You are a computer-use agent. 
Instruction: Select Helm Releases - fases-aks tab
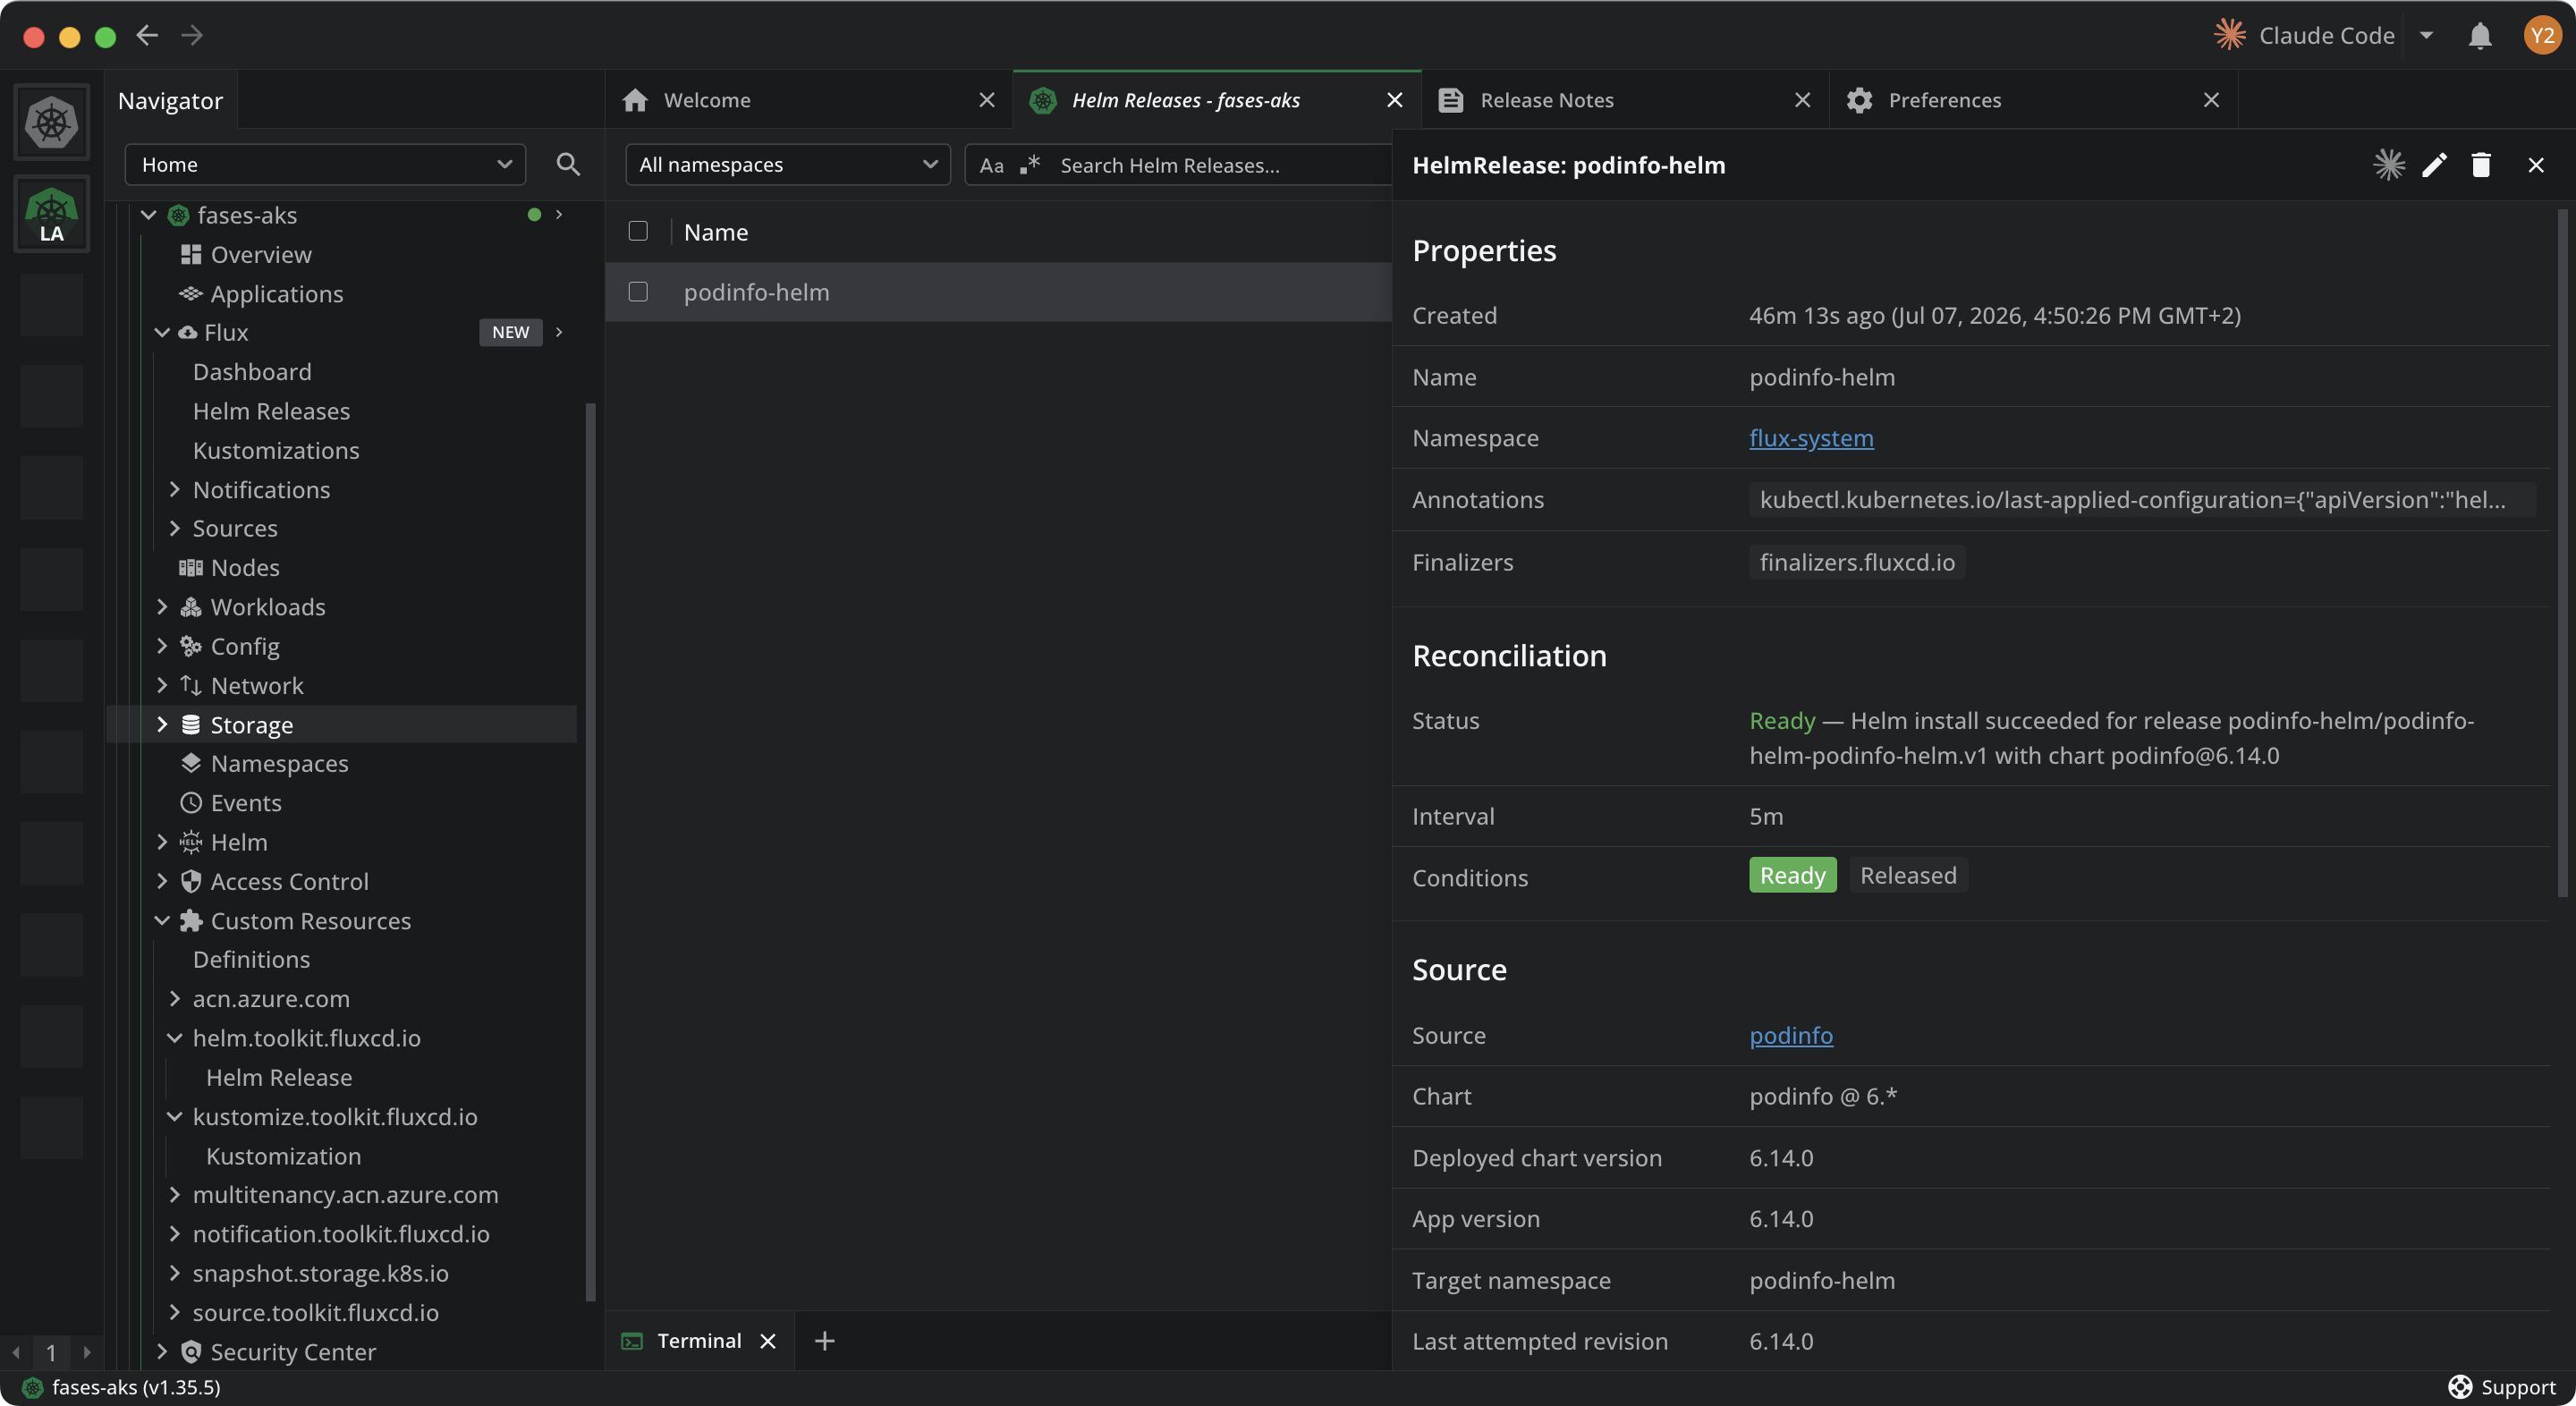tap(1217, 100)
